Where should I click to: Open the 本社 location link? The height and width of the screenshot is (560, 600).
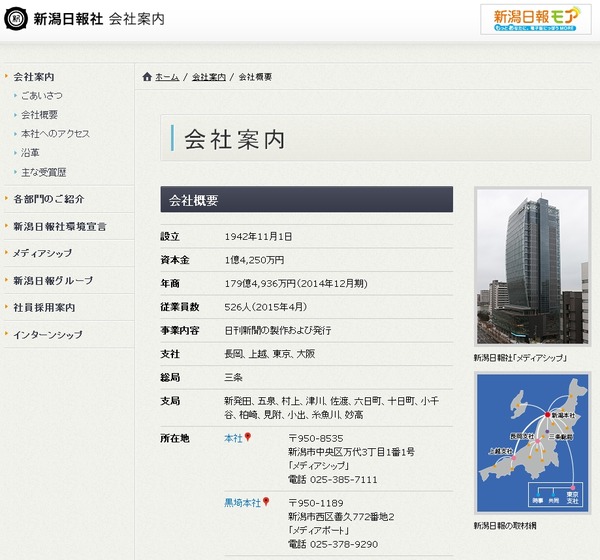[x=233, y=438]
